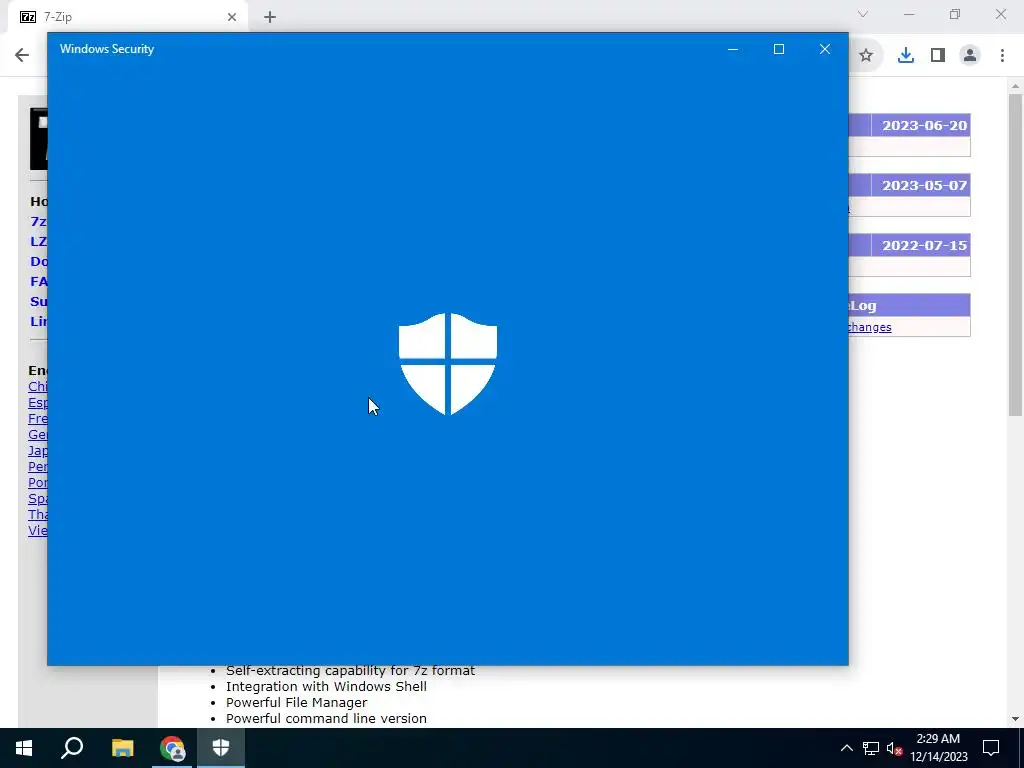Switch to Chrome in the taskbar

[x=172, y=748]
